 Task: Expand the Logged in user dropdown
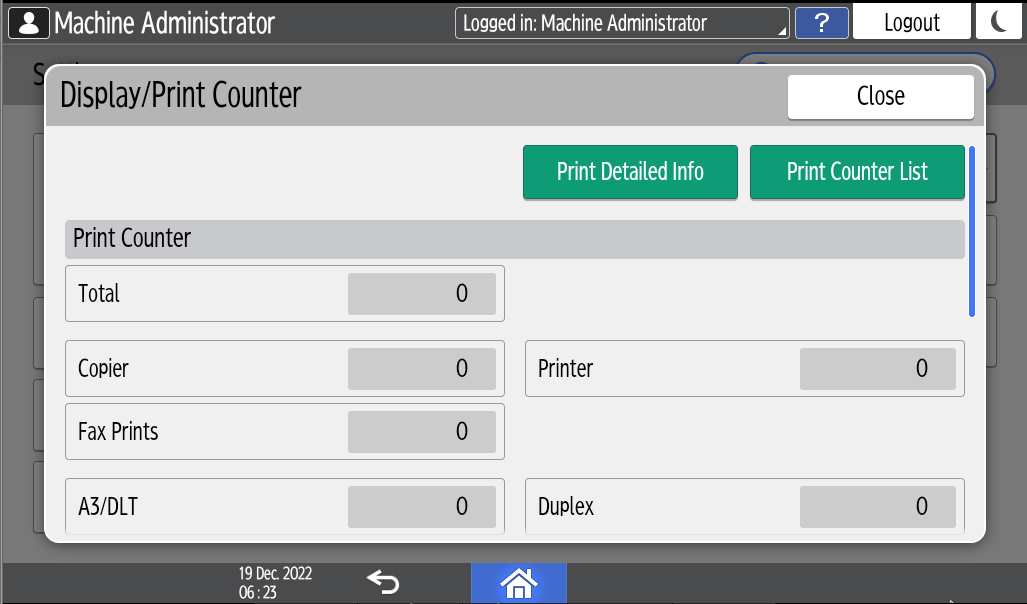622,23
